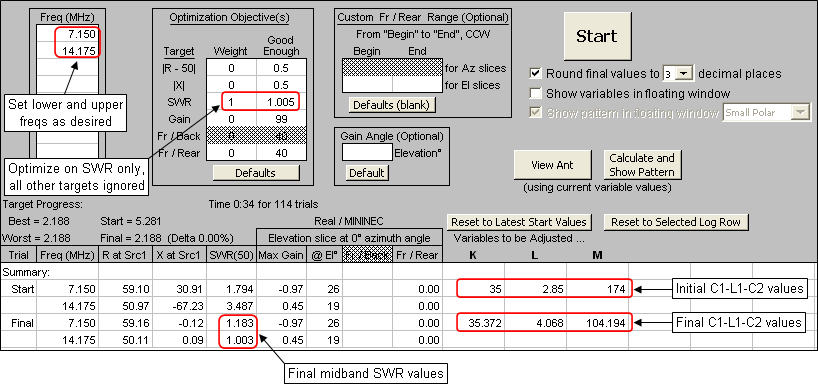Click variable K column header
This screenshot has width=818, height=384.
point(472,255)
